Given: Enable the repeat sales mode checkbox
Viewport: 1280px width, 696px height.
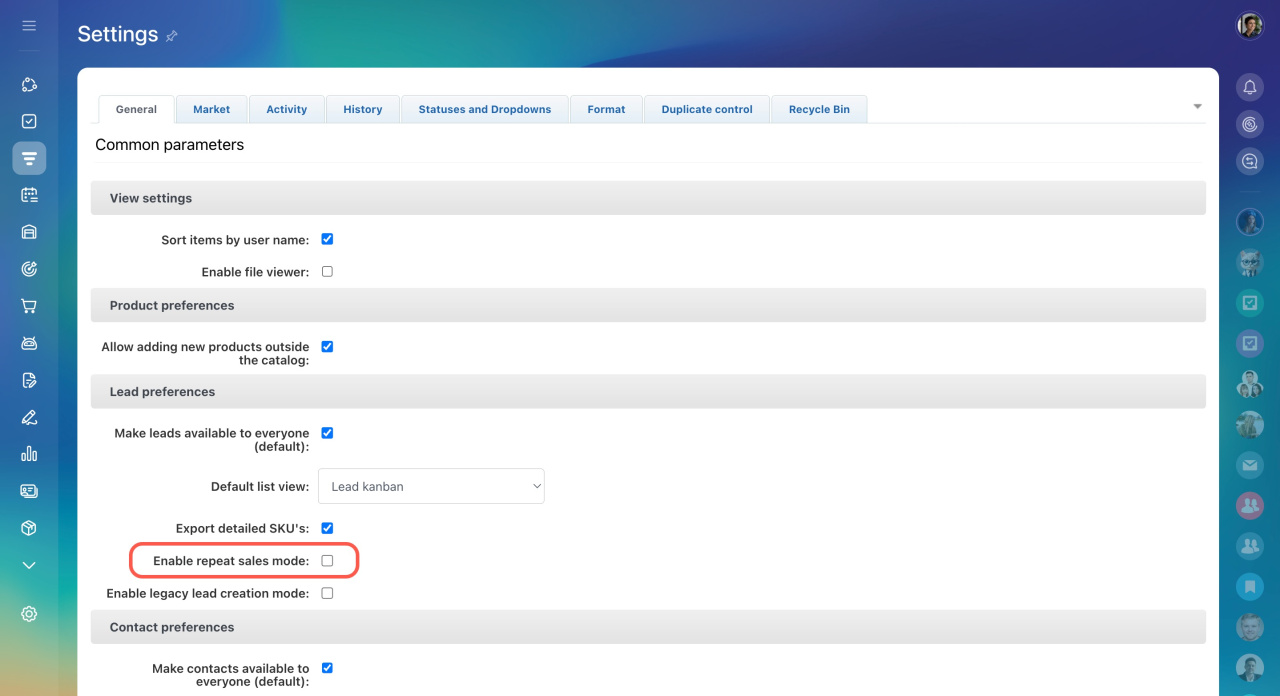Looking at the screenshot, I should click(327, 561).
